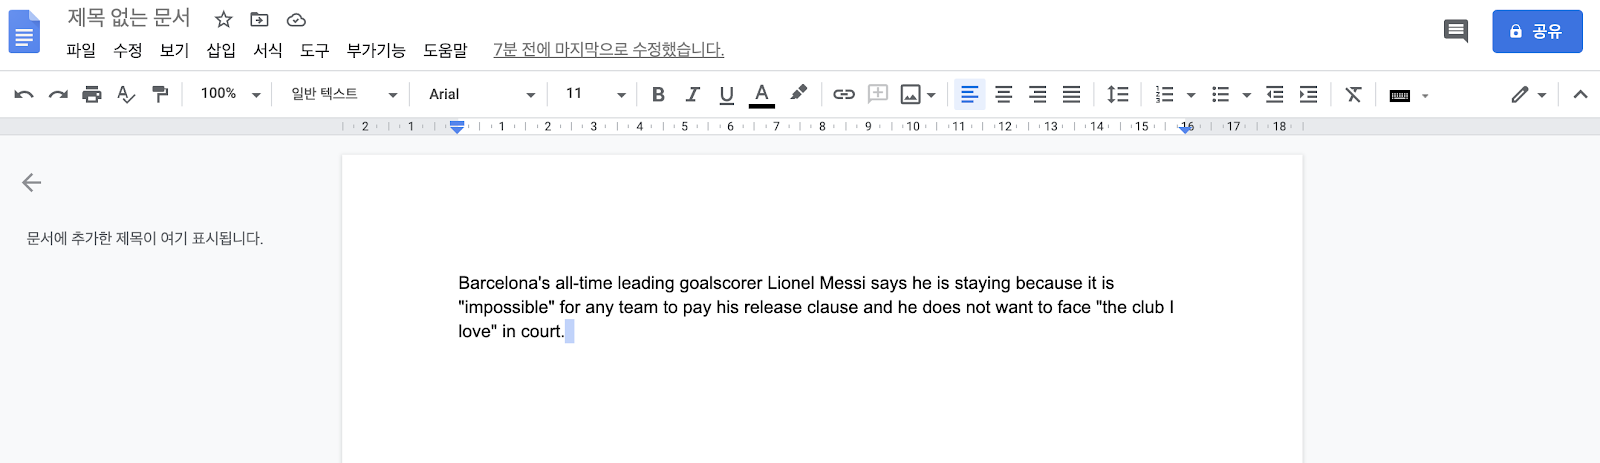Screen dimensions: 1600x463
Task: Expand input tools dropdown arrow
Action: (x=1425, y=96)
